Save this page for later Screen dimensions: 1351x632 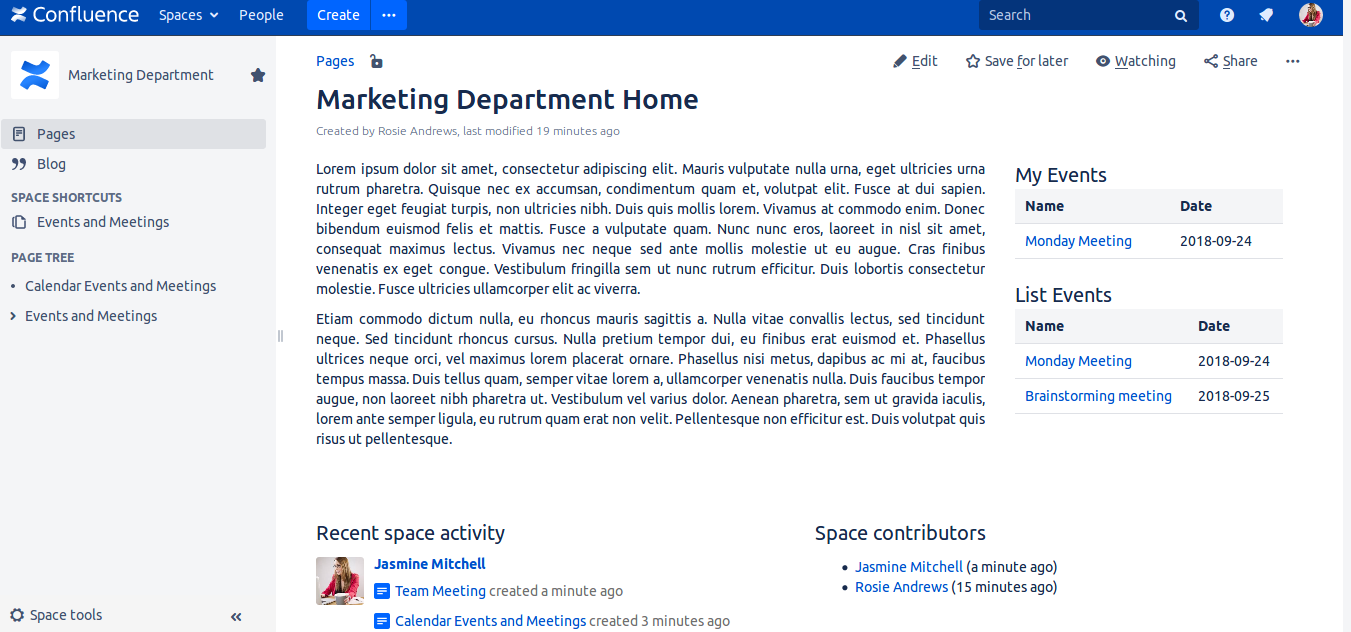point(1017,61)
